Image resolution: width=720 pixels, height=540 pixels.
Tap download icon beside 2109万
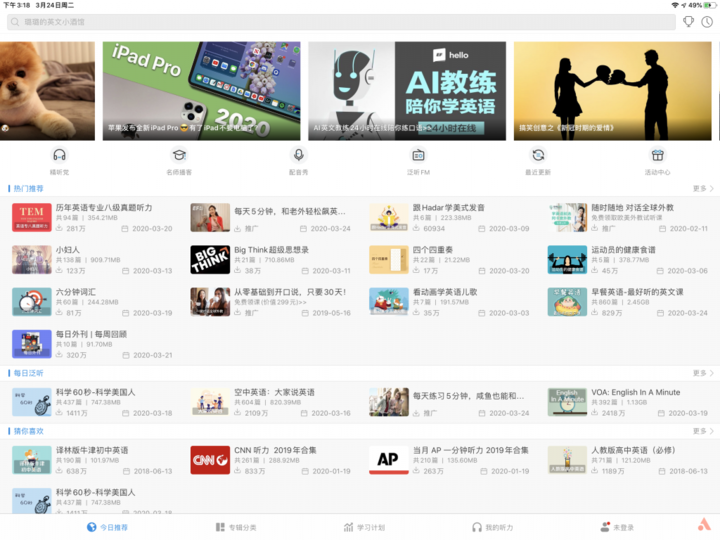point(238,412)
